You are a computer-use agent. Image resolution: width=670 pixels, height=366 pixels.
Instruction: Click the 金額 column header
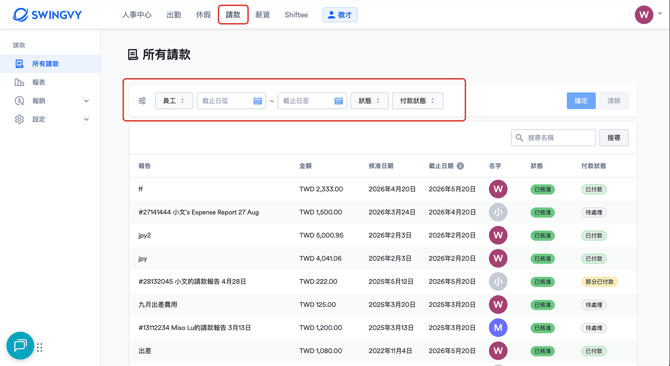pos(305,166)
